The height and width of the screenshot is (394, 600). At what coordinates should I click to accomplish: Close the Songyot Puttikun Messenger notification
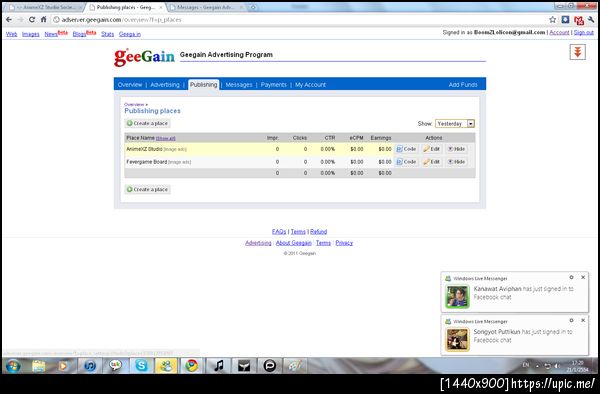(583, 320)
